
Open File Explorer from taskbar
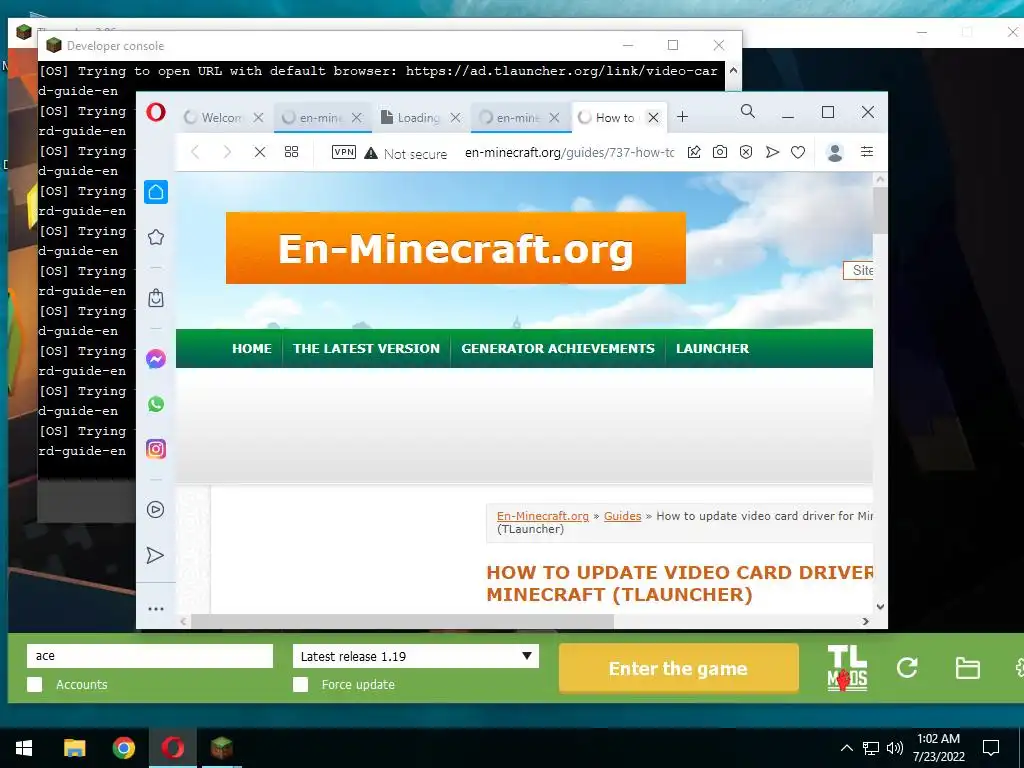point(74,748)
